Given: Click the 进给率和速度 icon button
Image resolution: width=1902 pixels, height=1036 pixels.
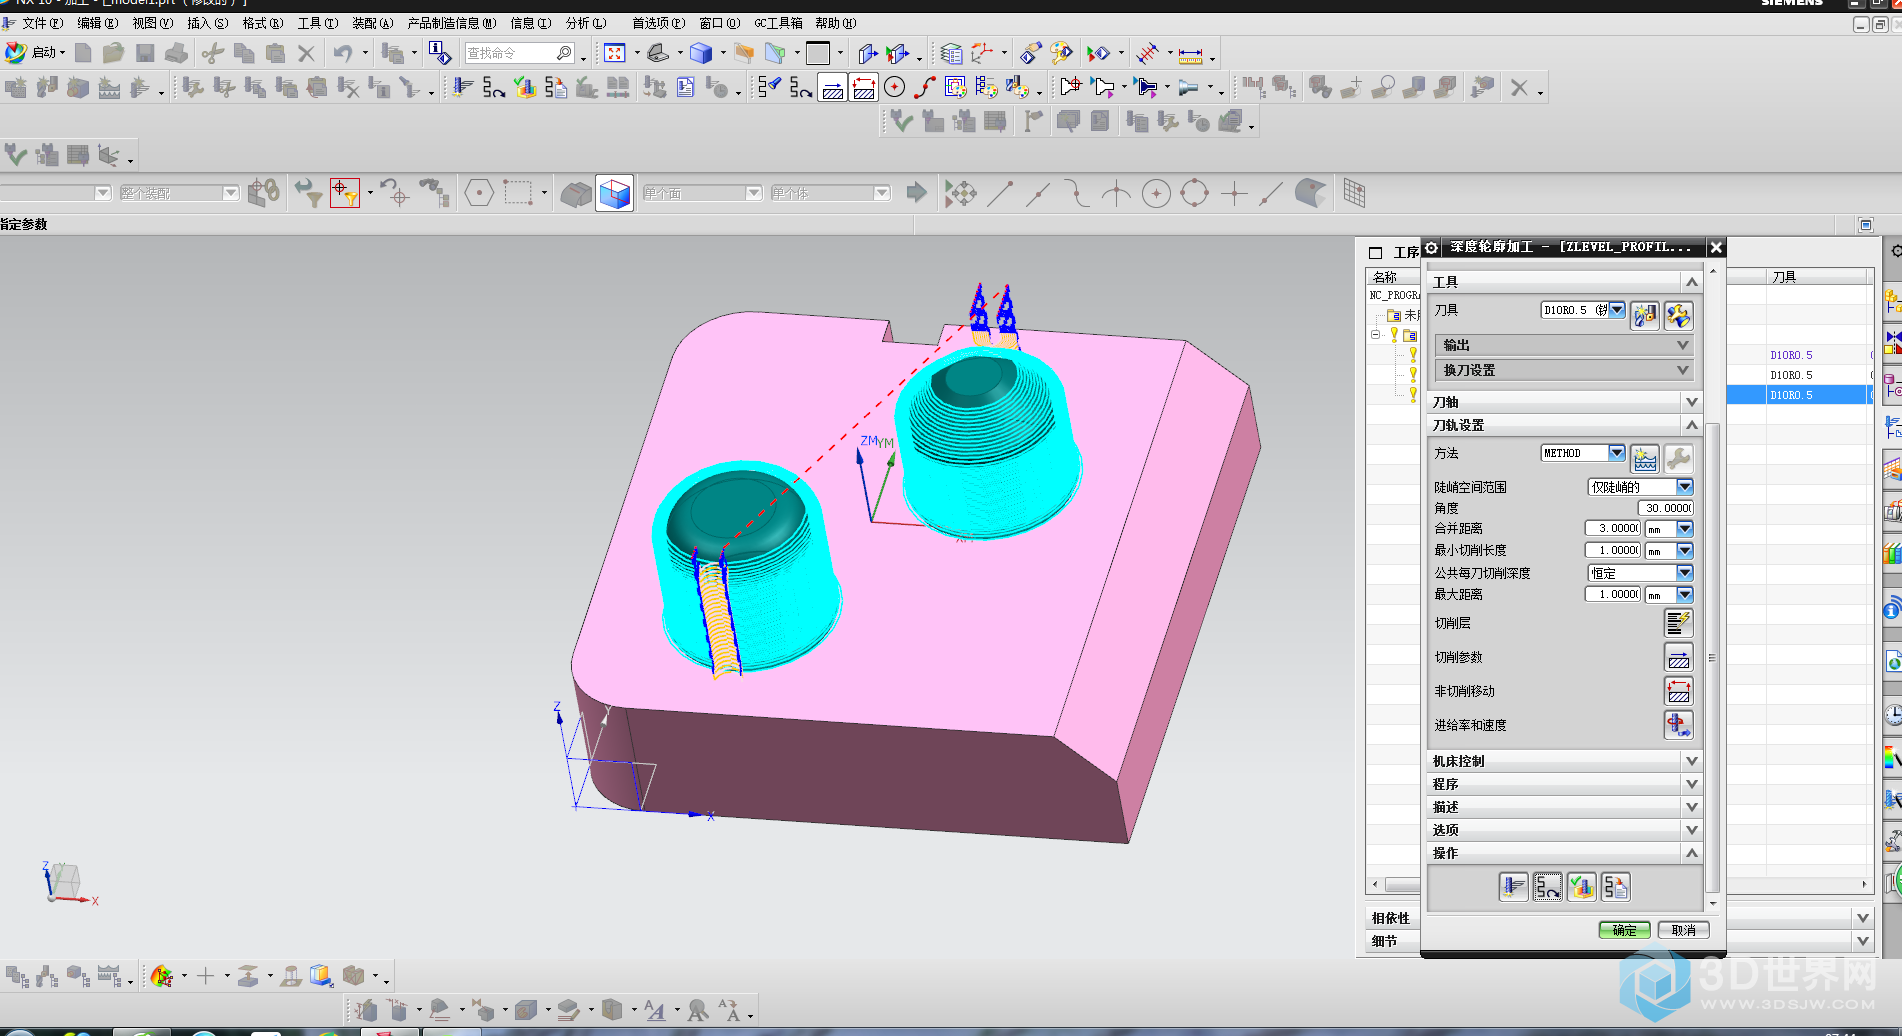Looking at the screenshot, I should [x=1679, y=725].
